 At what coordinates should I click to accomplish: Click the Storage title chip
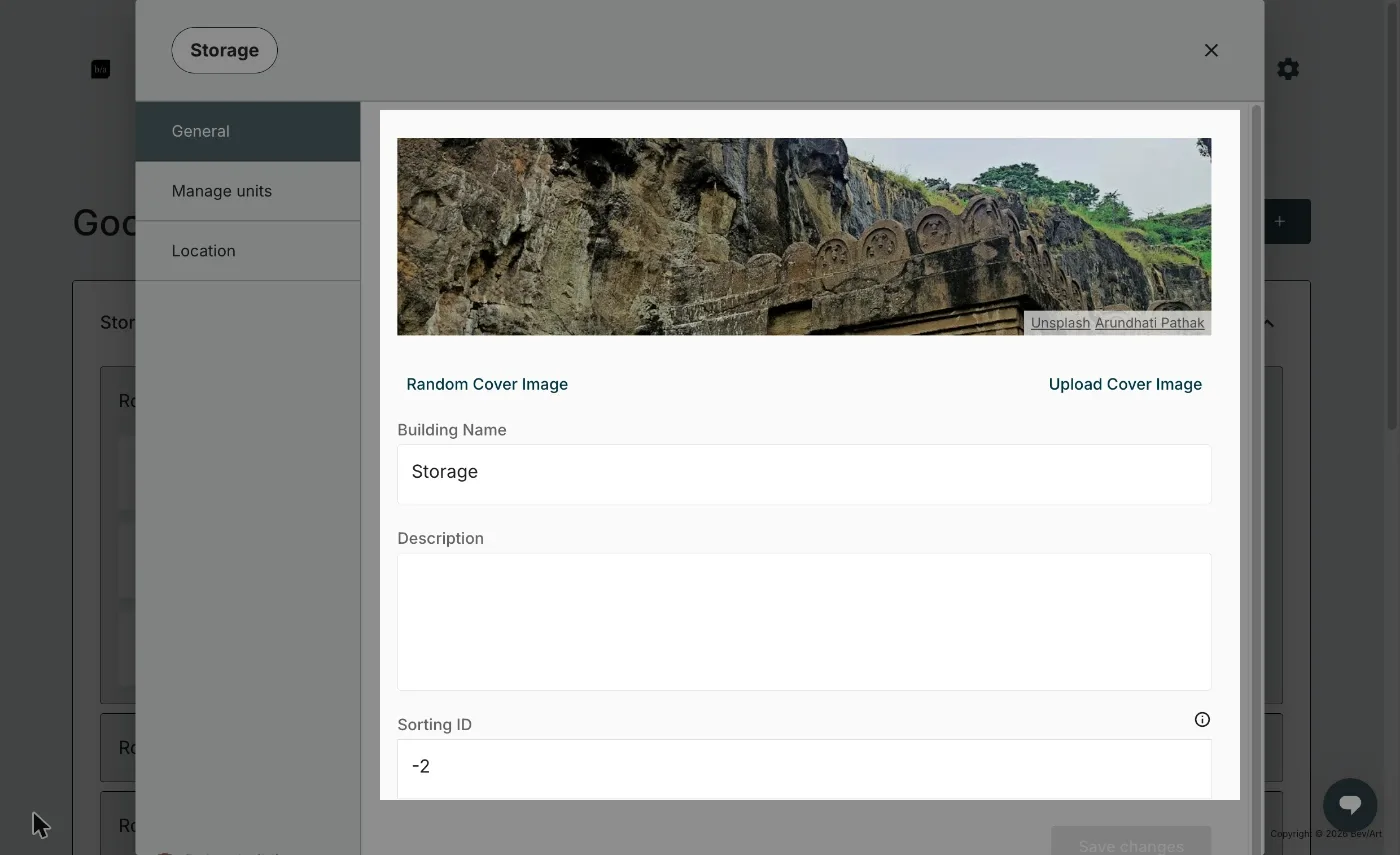224,50
